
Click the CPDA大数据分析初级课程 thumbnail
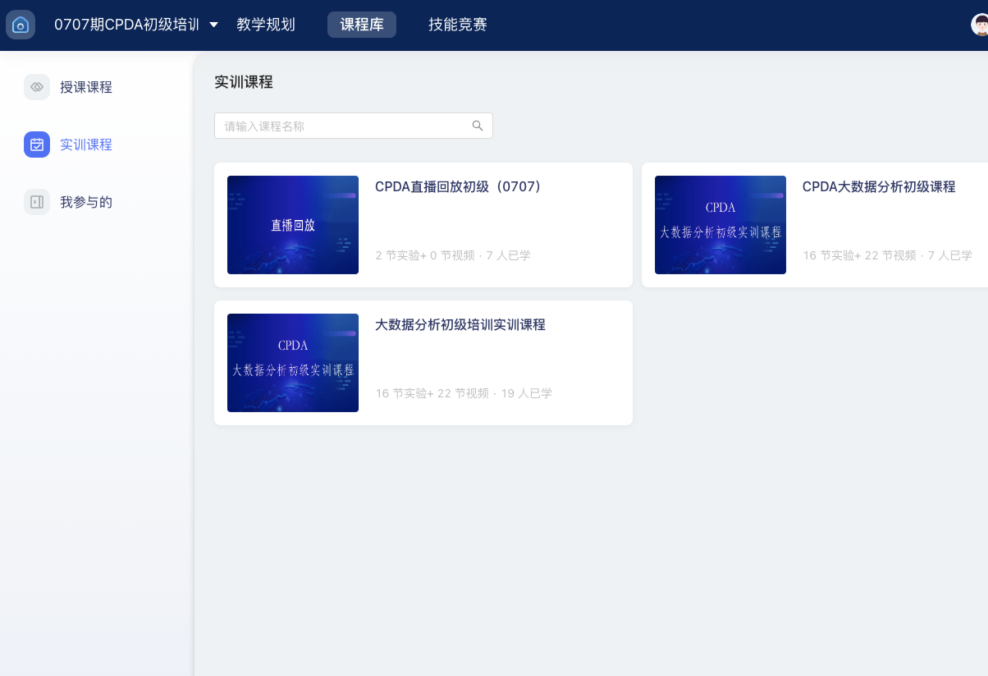pos(720,225)
